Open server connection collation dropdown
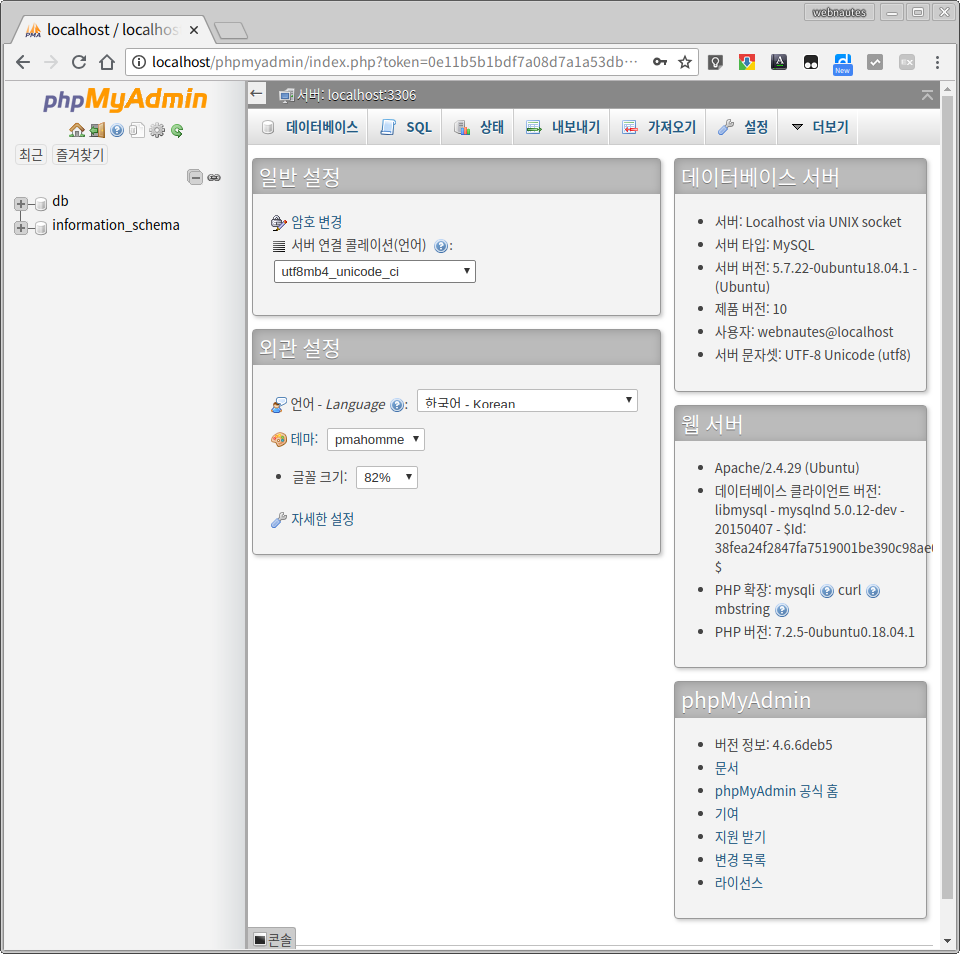Image resolution: width=960 pixels, height=954 pixels. tap(375, 271)
